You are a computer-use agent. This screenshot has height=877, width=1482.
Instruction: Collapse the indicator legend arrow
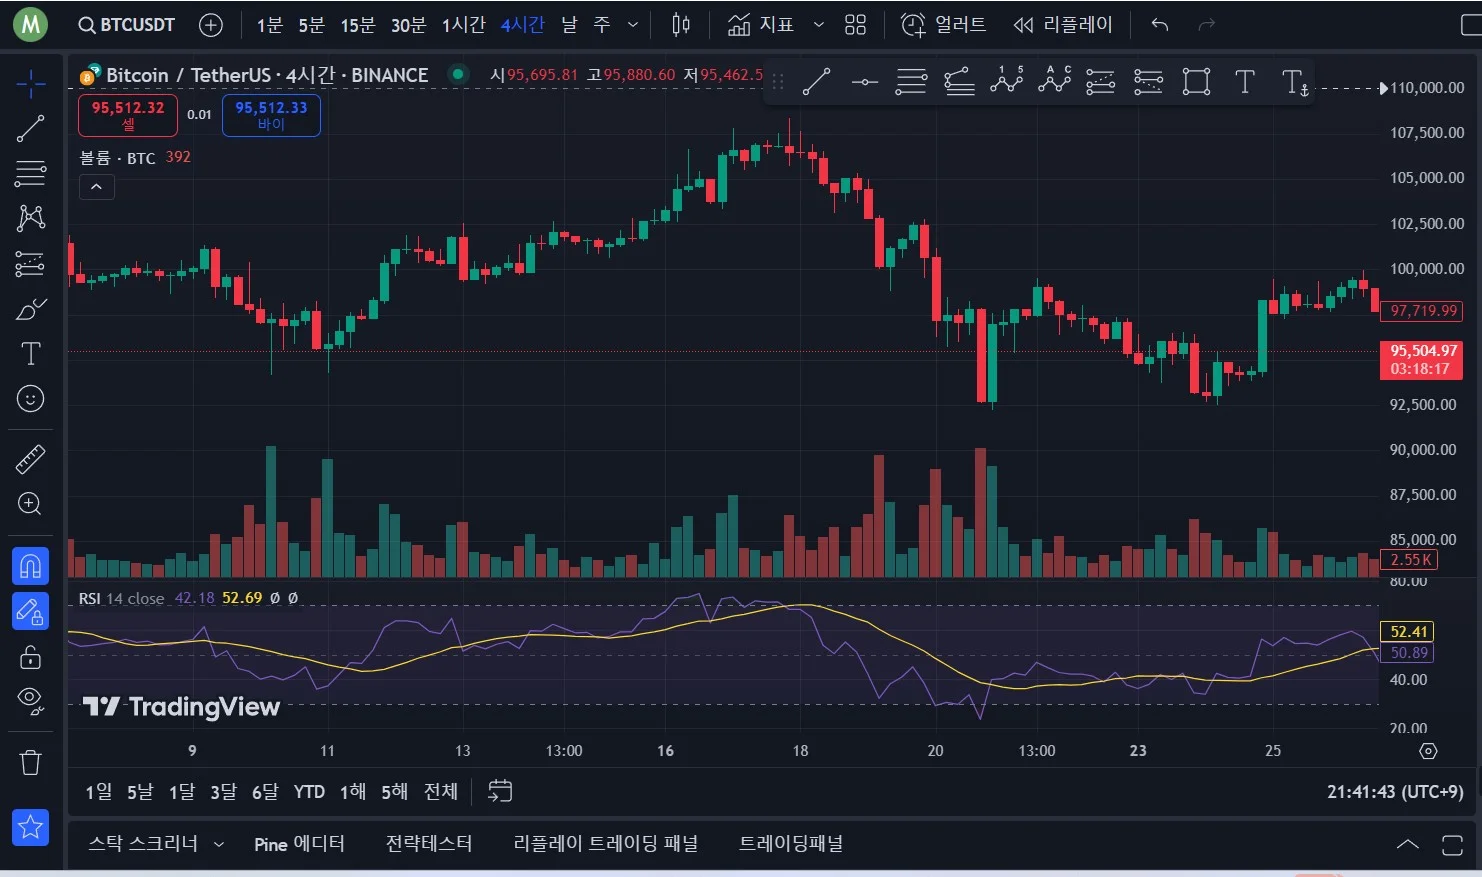coord(97,187)
